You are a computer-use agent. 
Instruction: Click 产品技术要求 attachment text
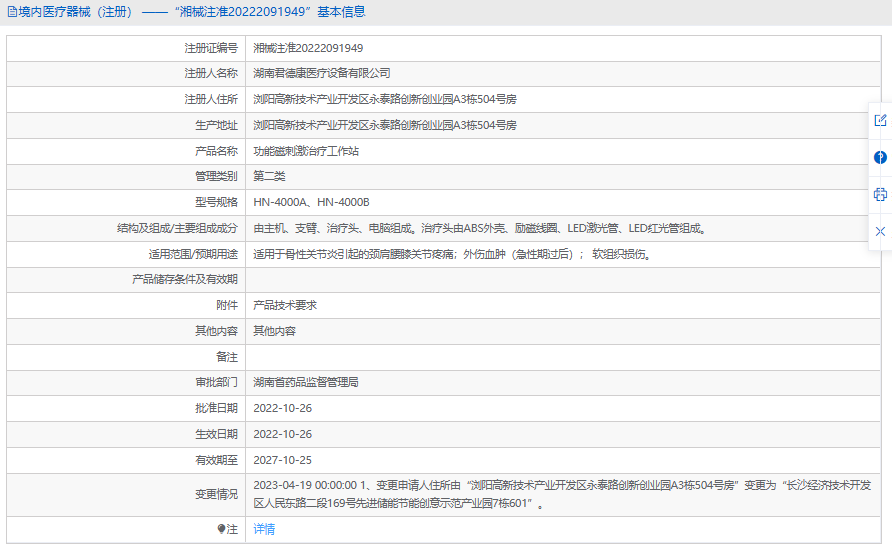285,305
